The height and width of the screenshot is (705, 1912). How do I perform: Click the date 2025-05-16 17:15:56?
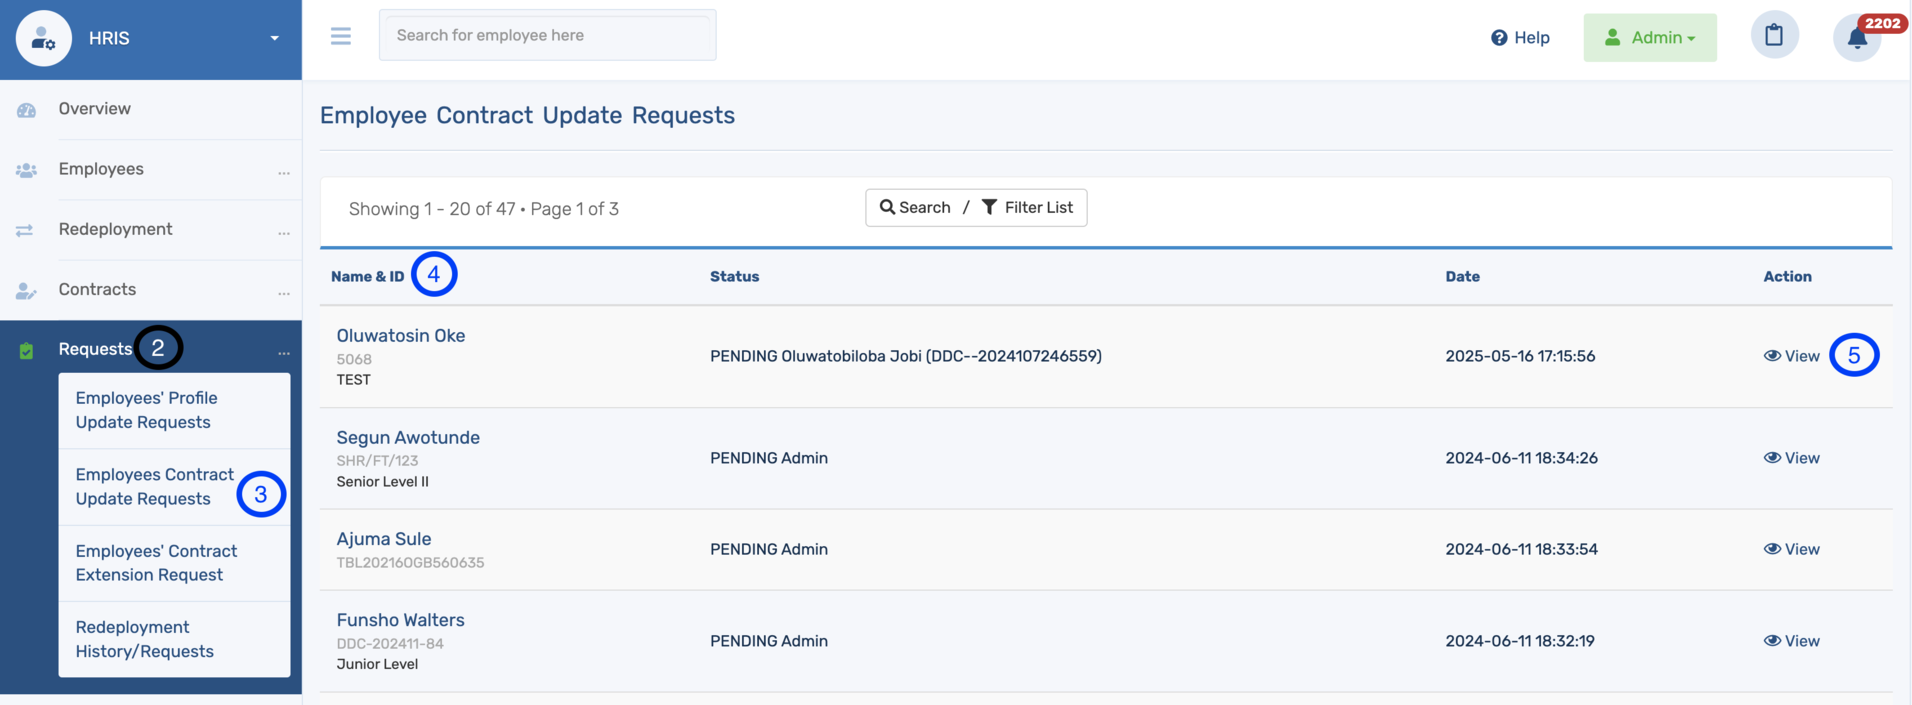click(x=1520, y=356)
